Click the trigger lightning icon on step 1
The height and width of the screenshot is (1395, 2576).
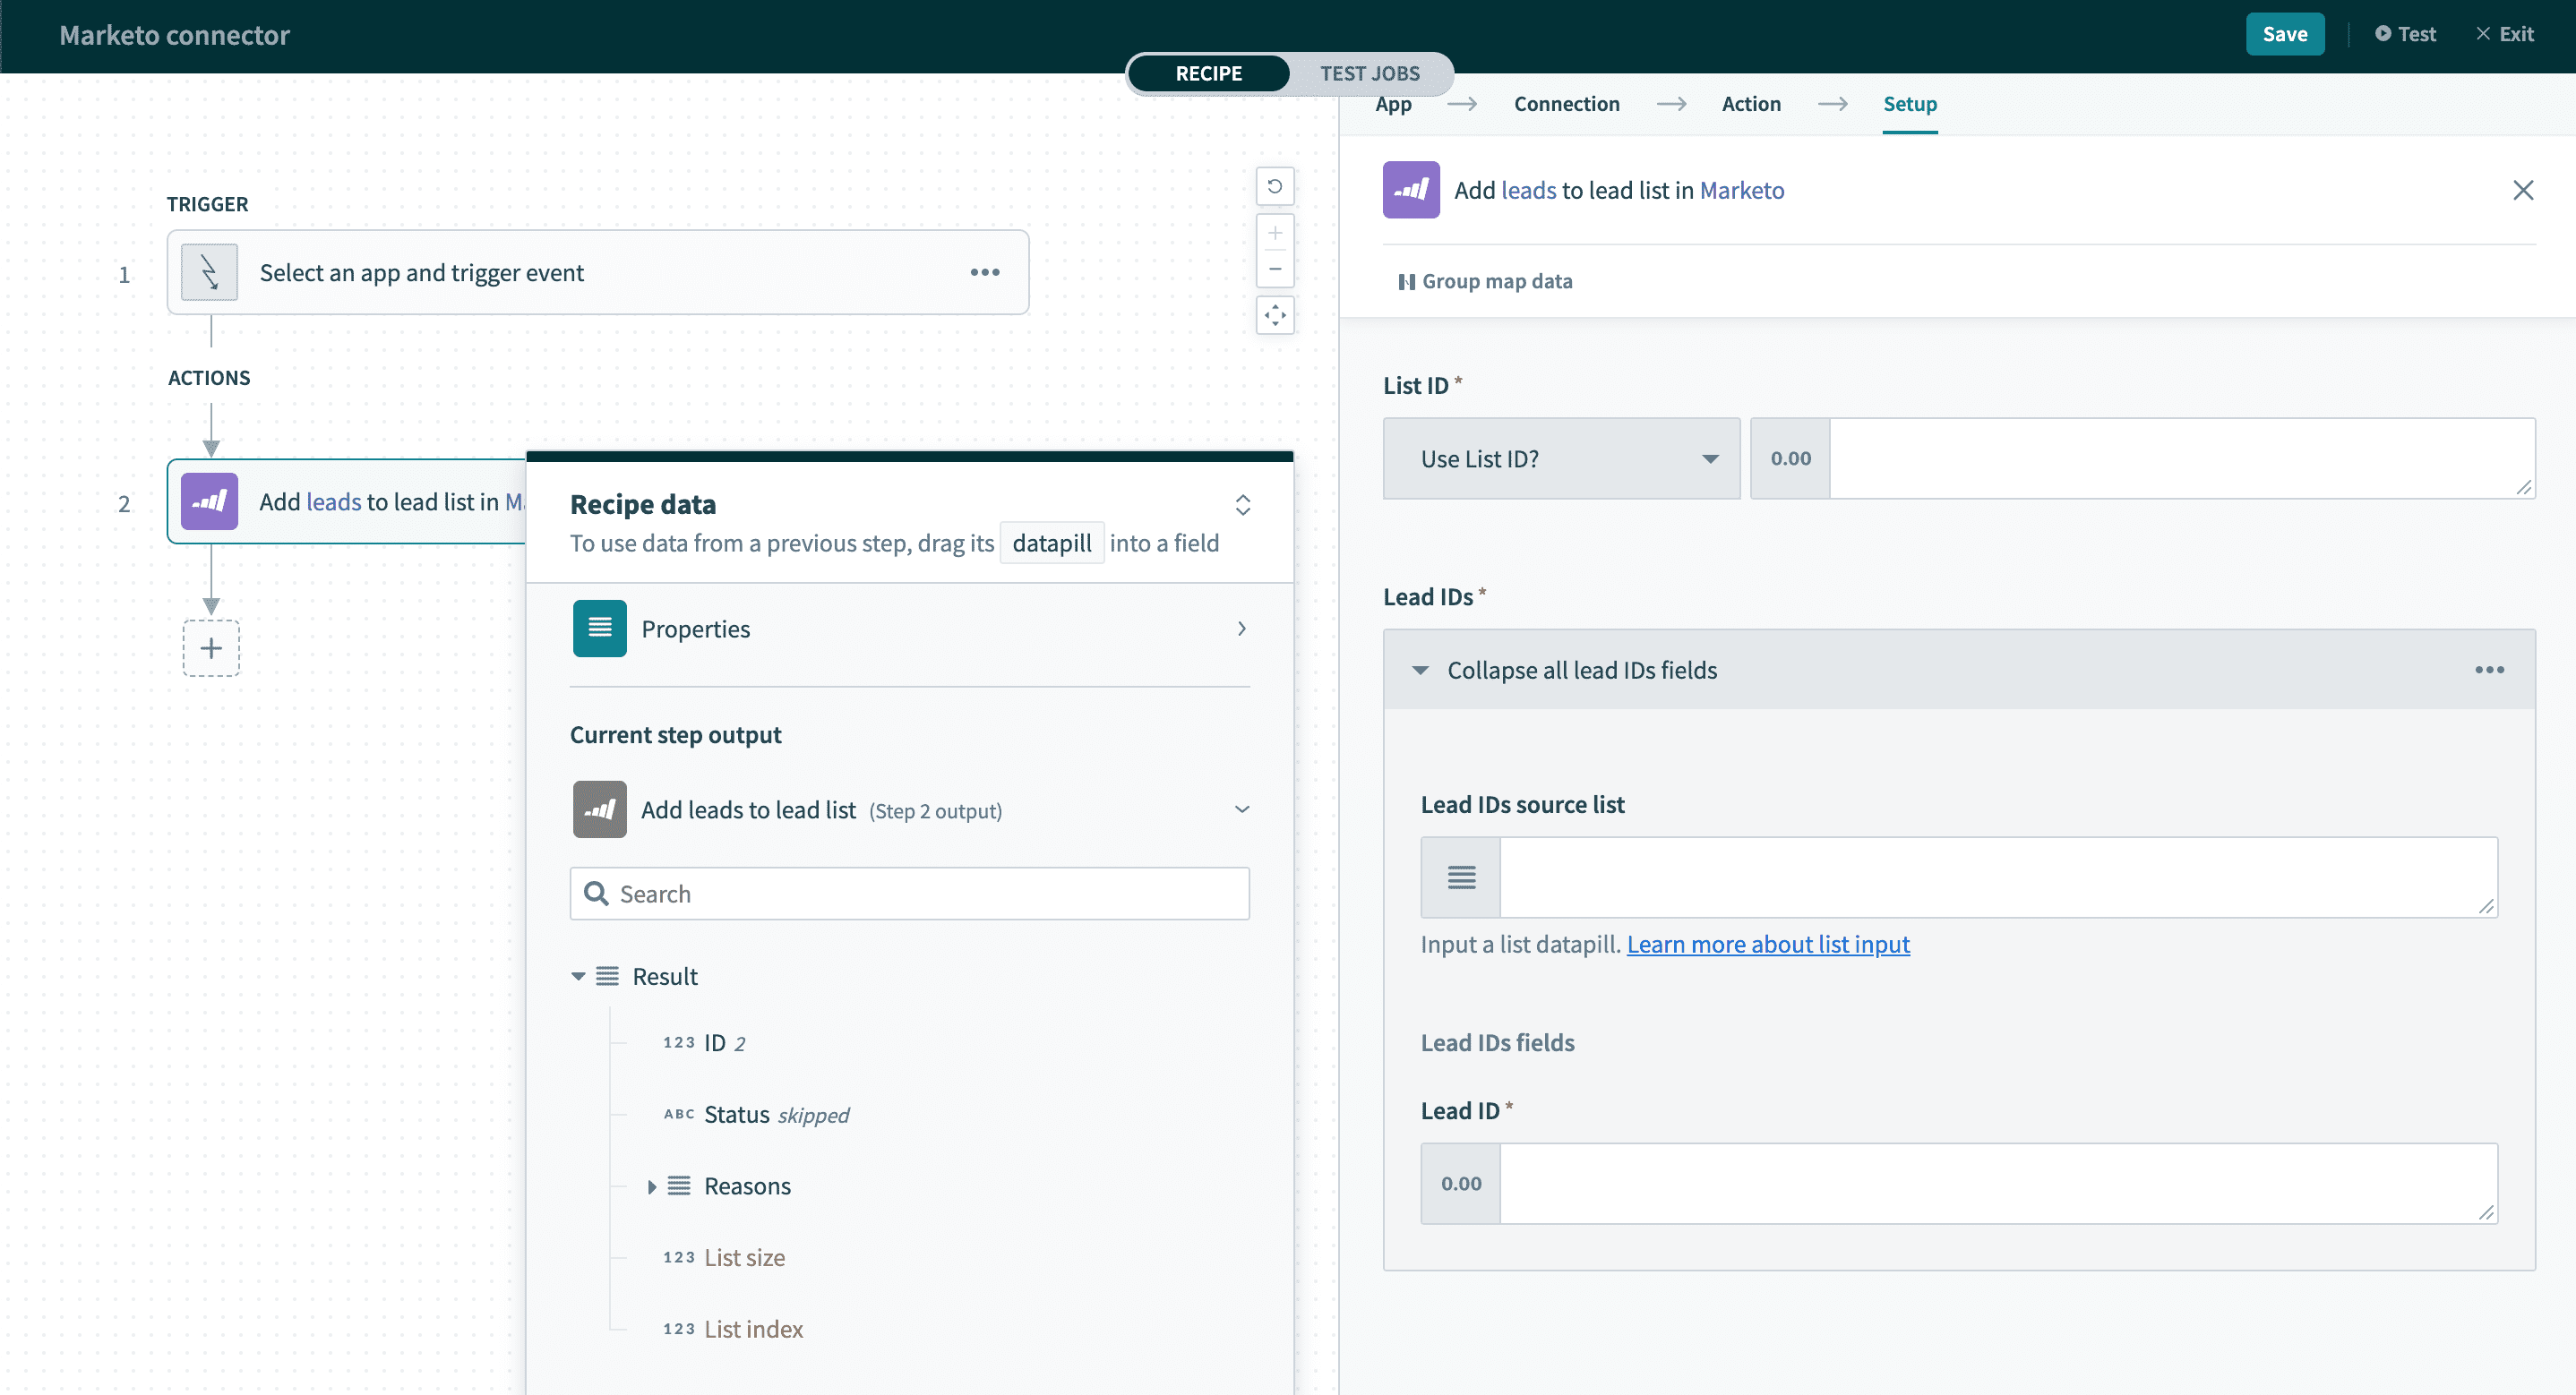[x=208, y=271]
